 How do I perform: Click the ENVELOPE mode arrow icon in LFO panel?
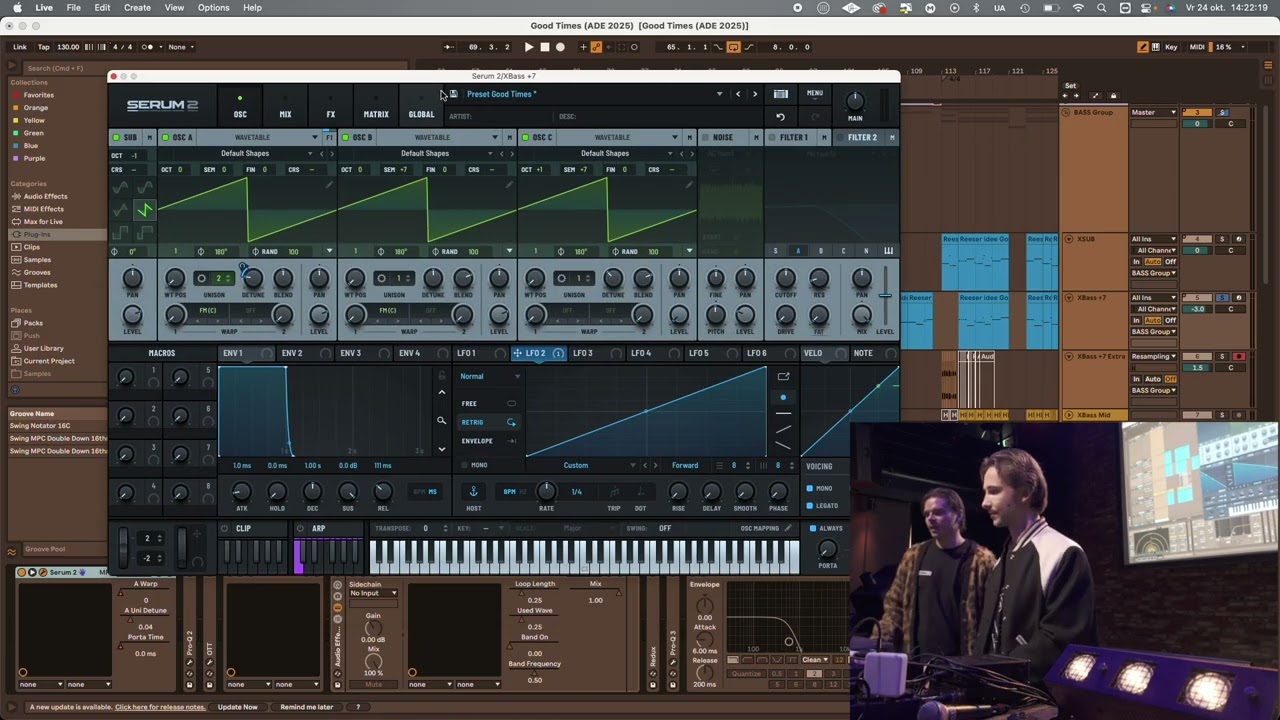coord(512,441)
